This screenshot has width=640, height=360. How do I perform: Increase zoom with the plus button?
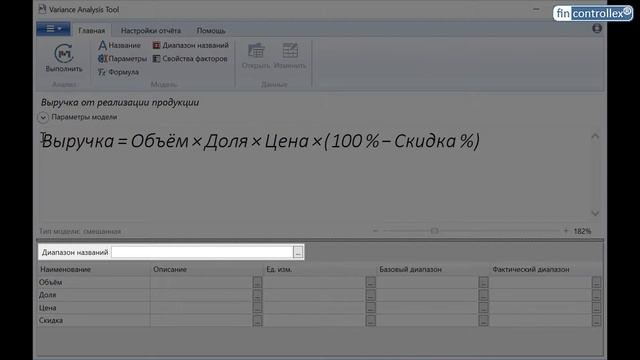click(x=566, y=231)
